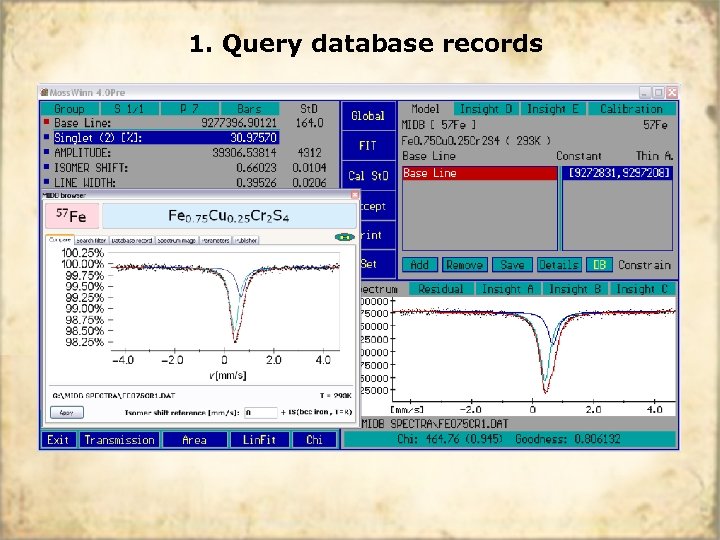
Task: Click the Remove button
Action: (465, 265)
